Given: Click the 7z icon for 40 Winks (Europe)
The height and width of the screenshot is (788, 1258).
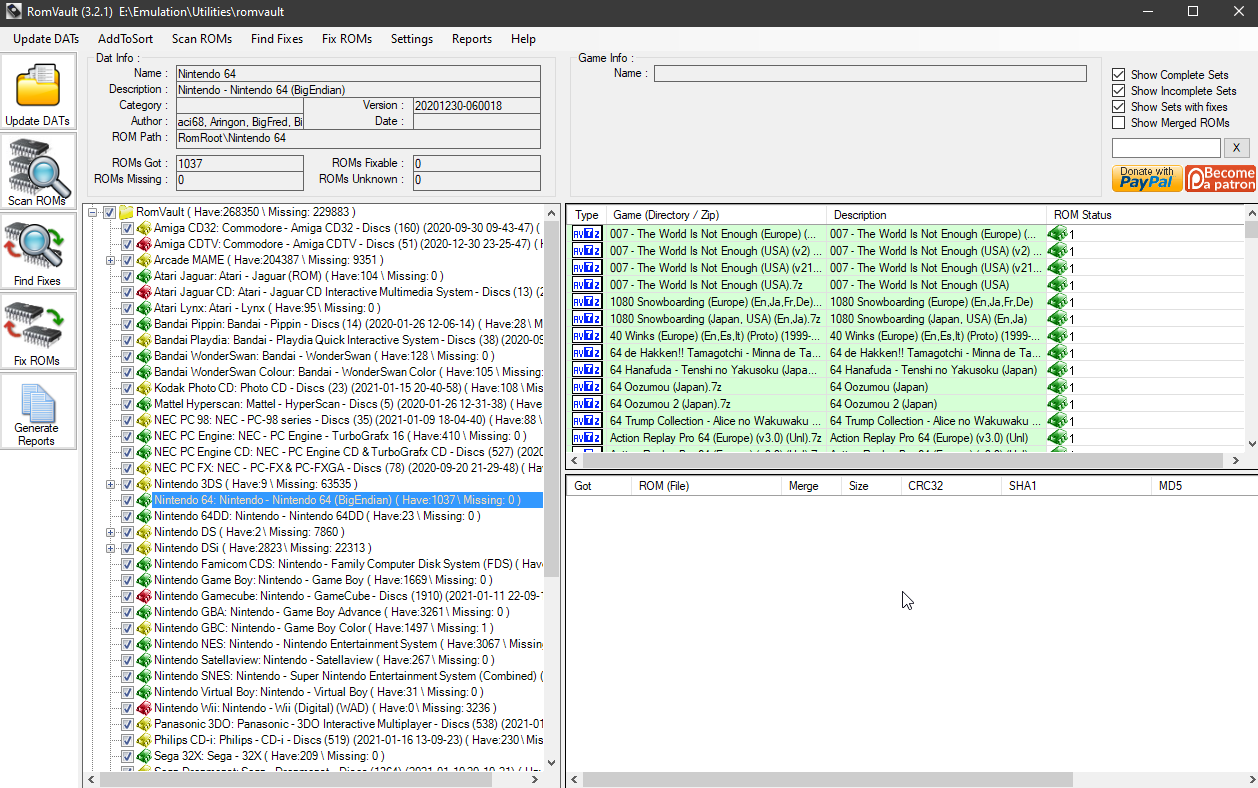Looking at the screenshot, I should (x=586, y=336).
